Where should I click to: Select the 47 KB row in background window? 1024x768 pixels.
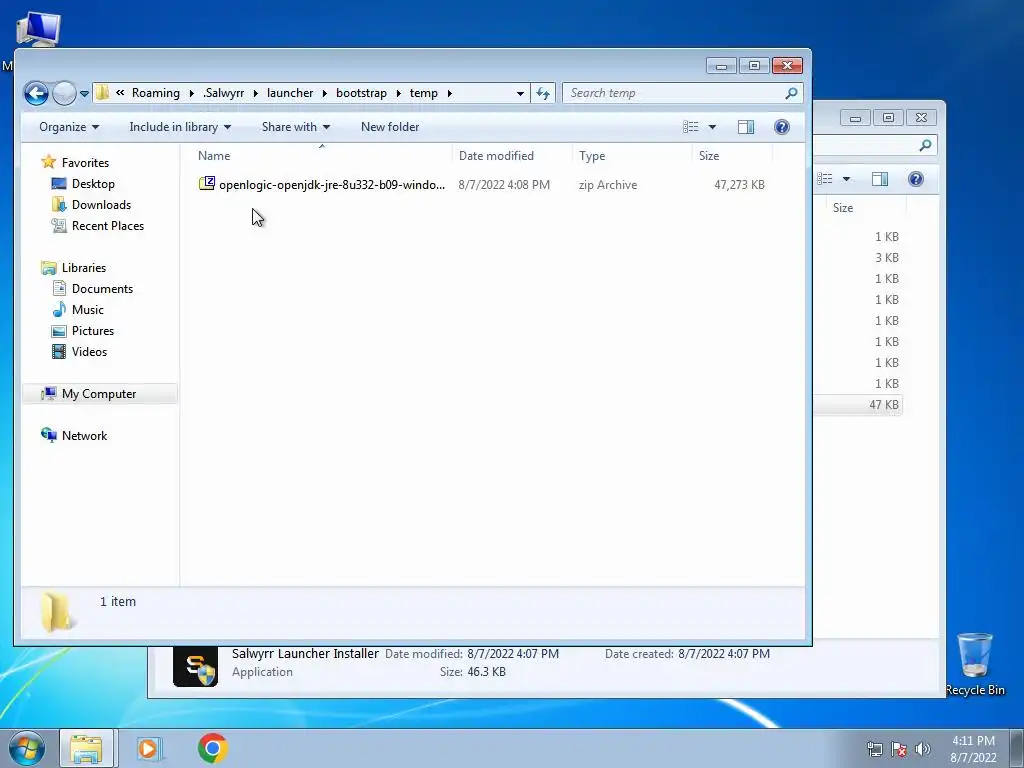point(858,404)
